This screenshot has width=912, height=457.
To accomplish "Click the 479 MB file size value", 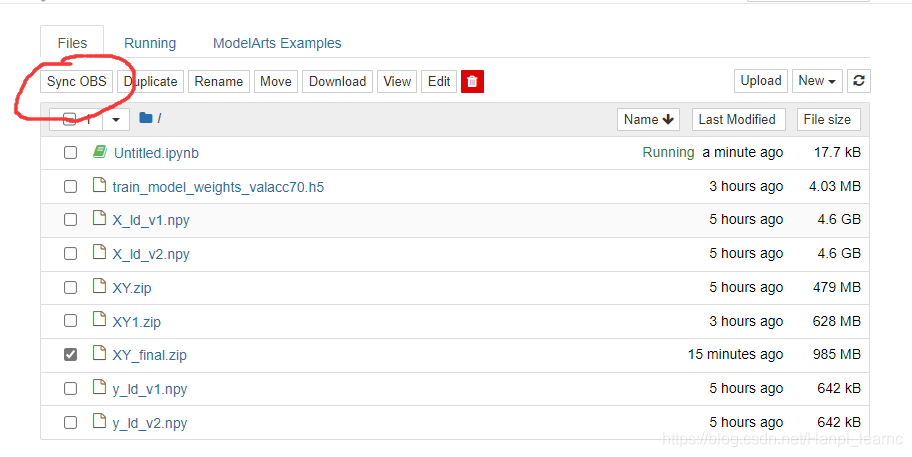I will (x=836, y=287).
